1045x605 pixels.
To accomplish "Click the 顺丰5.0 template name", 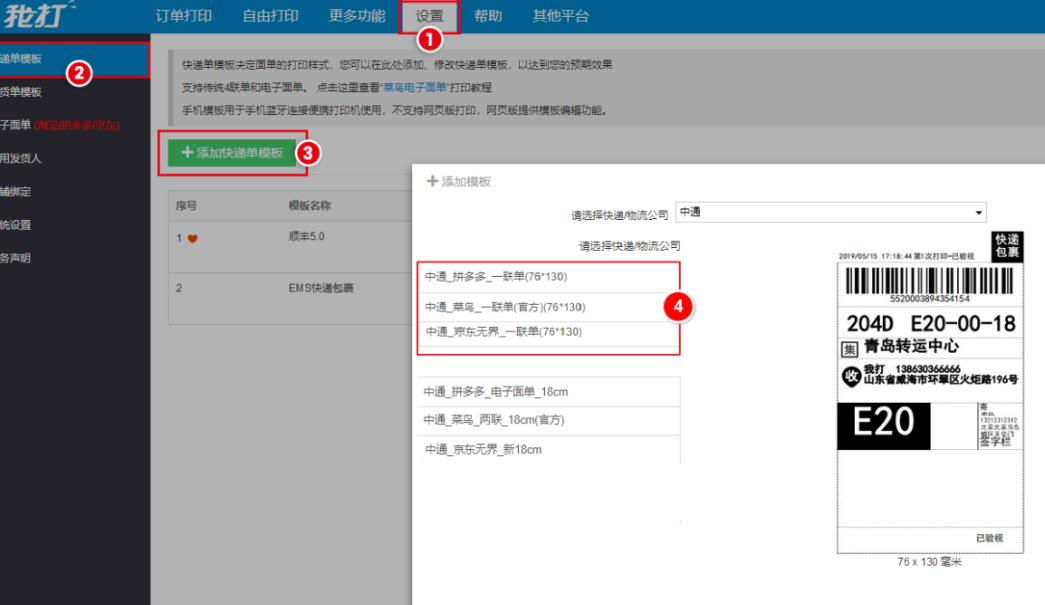I will coord(306,237).
